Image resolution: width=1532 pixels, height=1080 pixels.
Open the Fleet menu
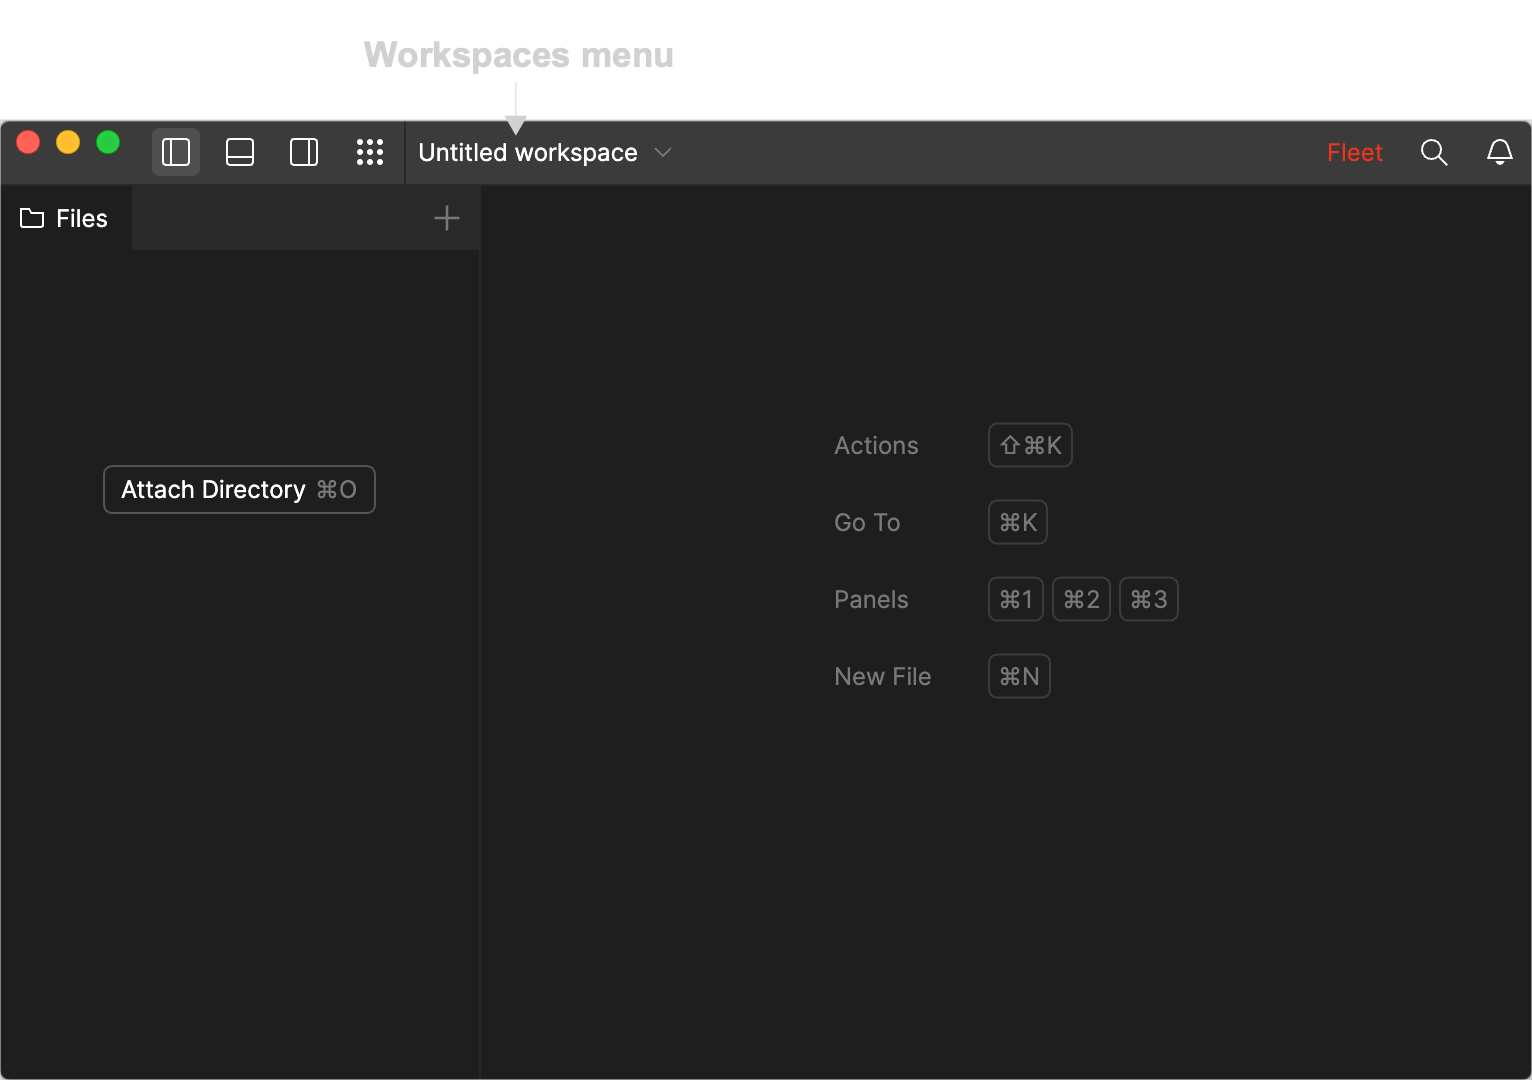pyautogui.click(x=1355, y=152)
